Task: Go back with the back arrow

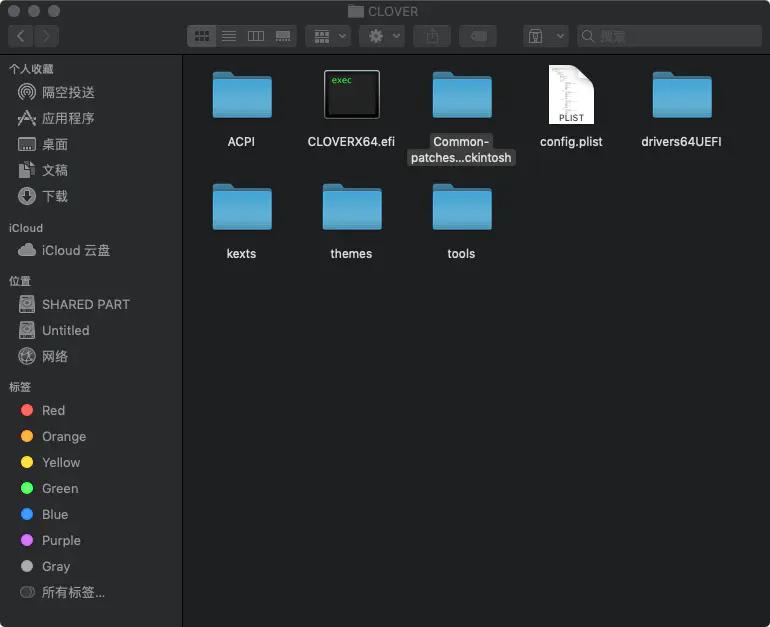Action: coord(21,36)
